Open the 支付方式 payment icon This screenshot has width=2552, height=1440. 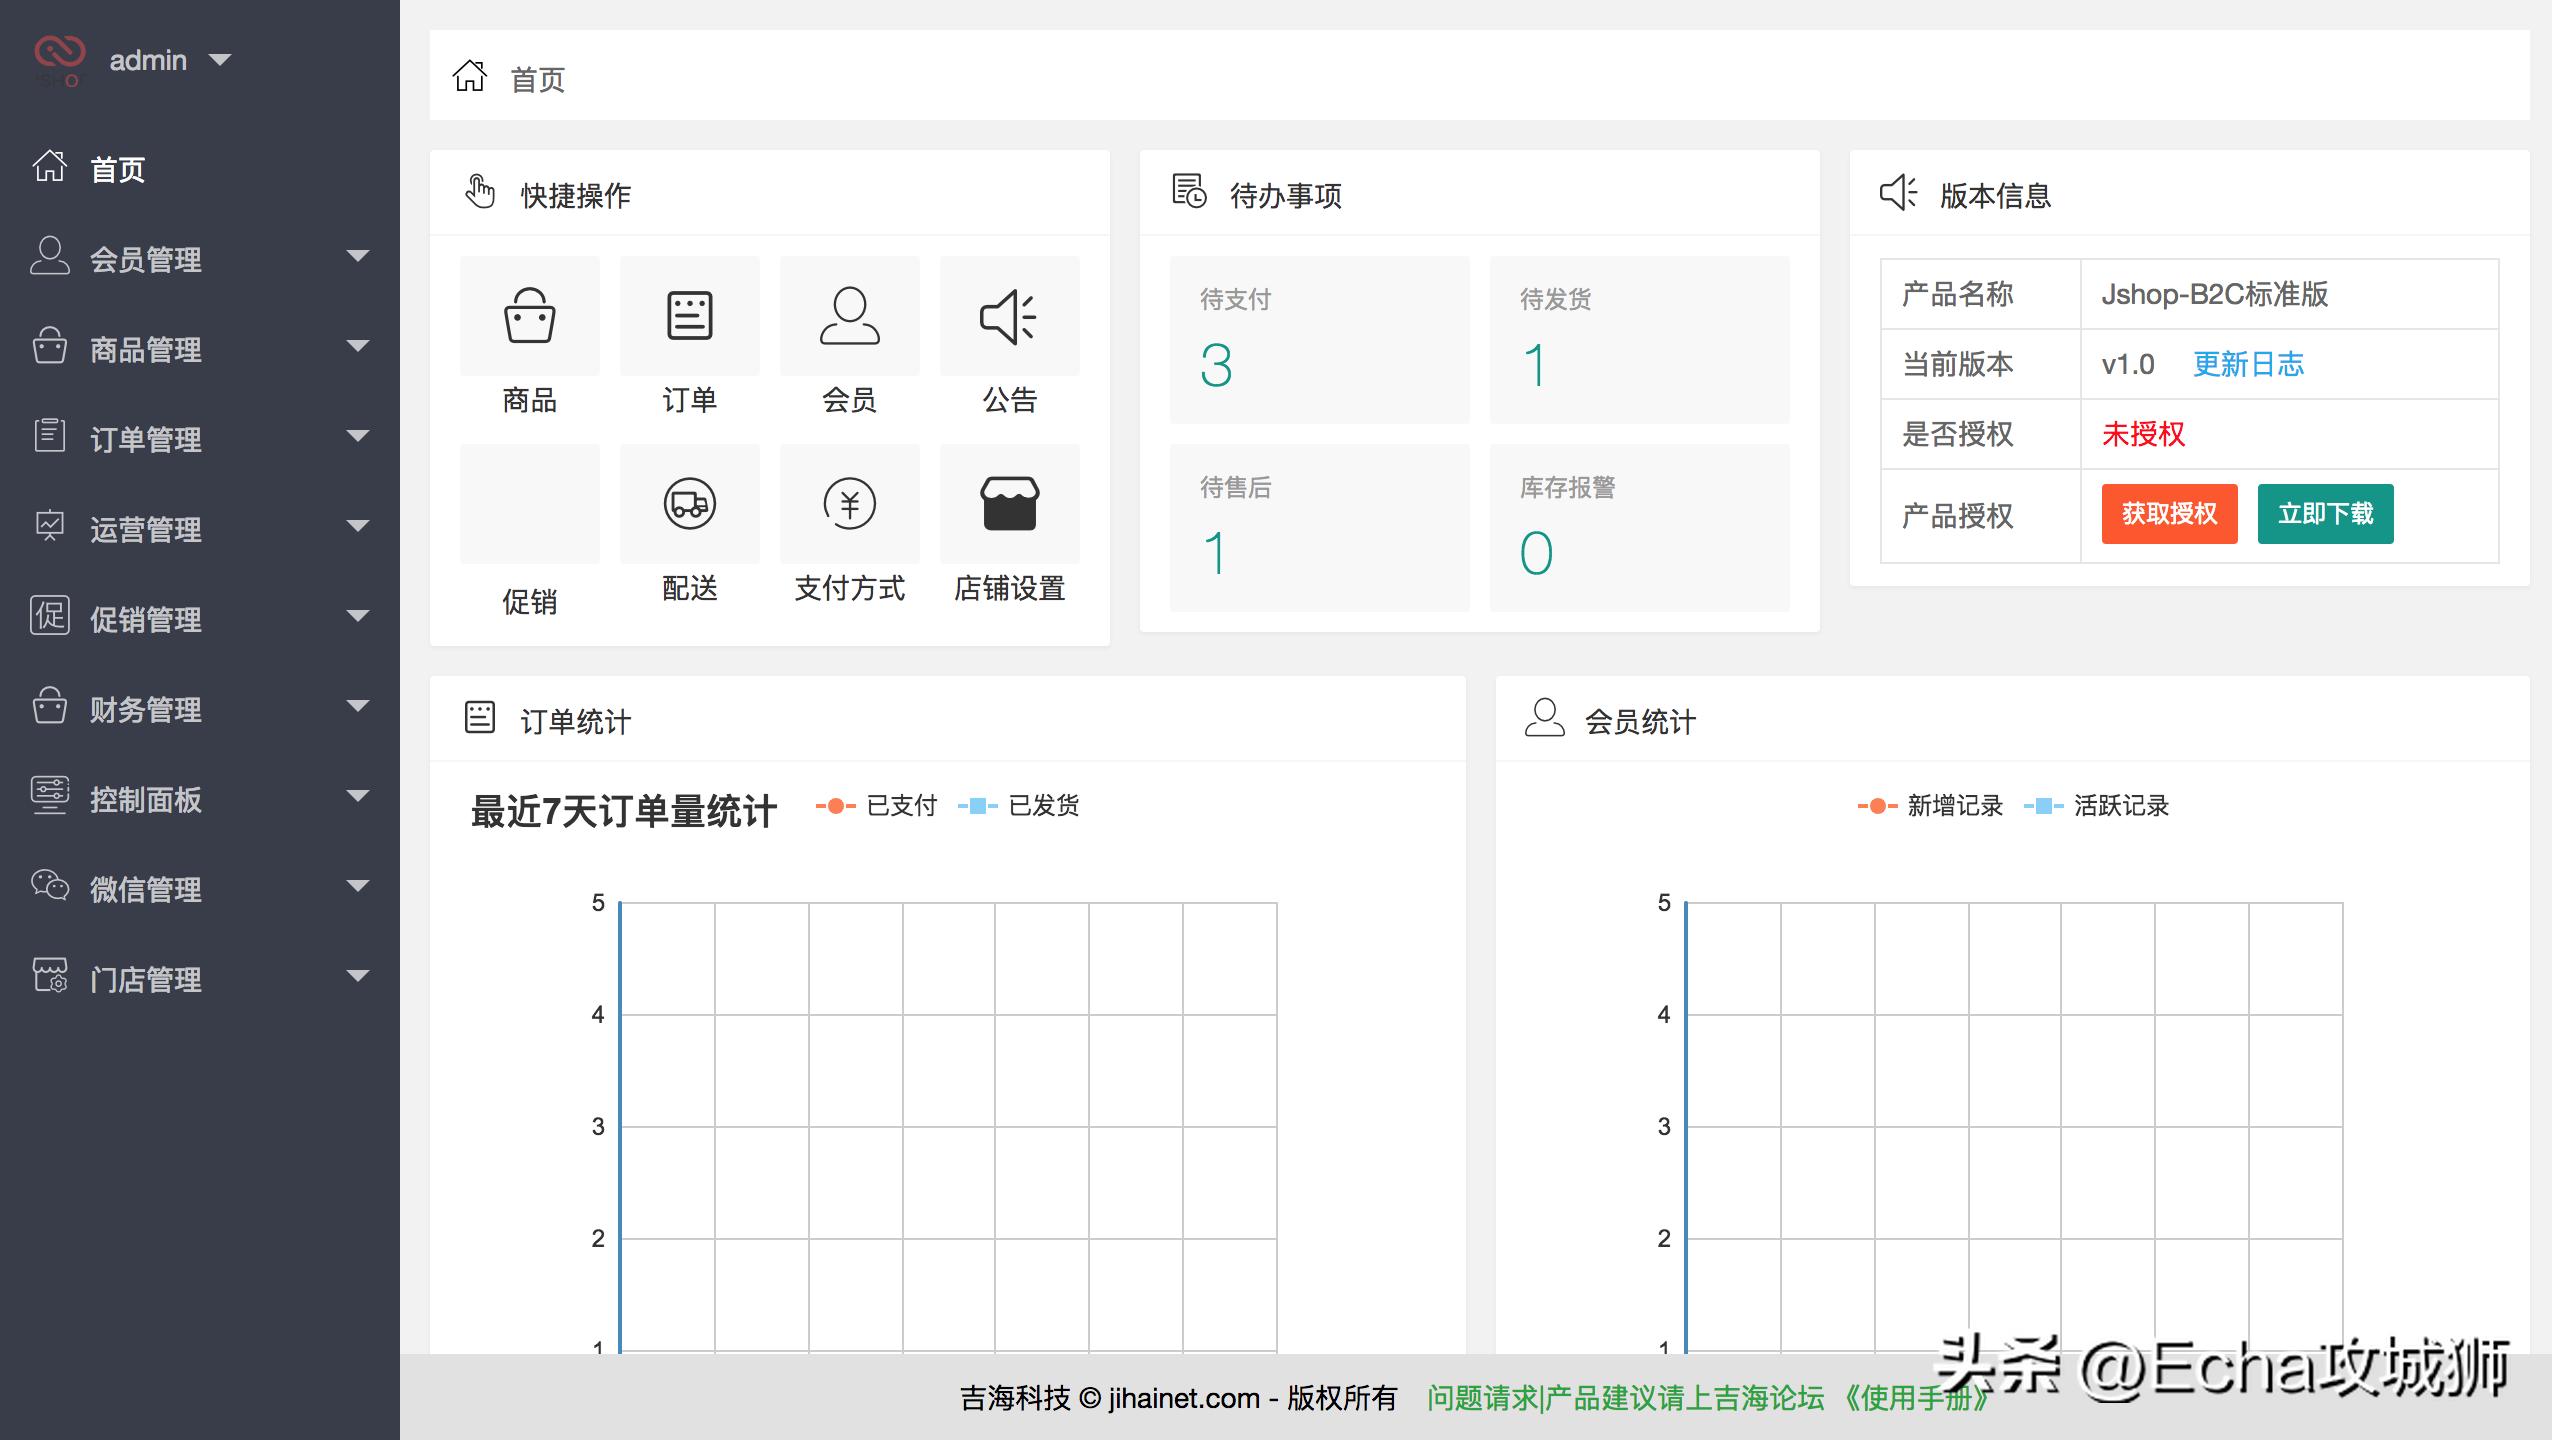849,505
